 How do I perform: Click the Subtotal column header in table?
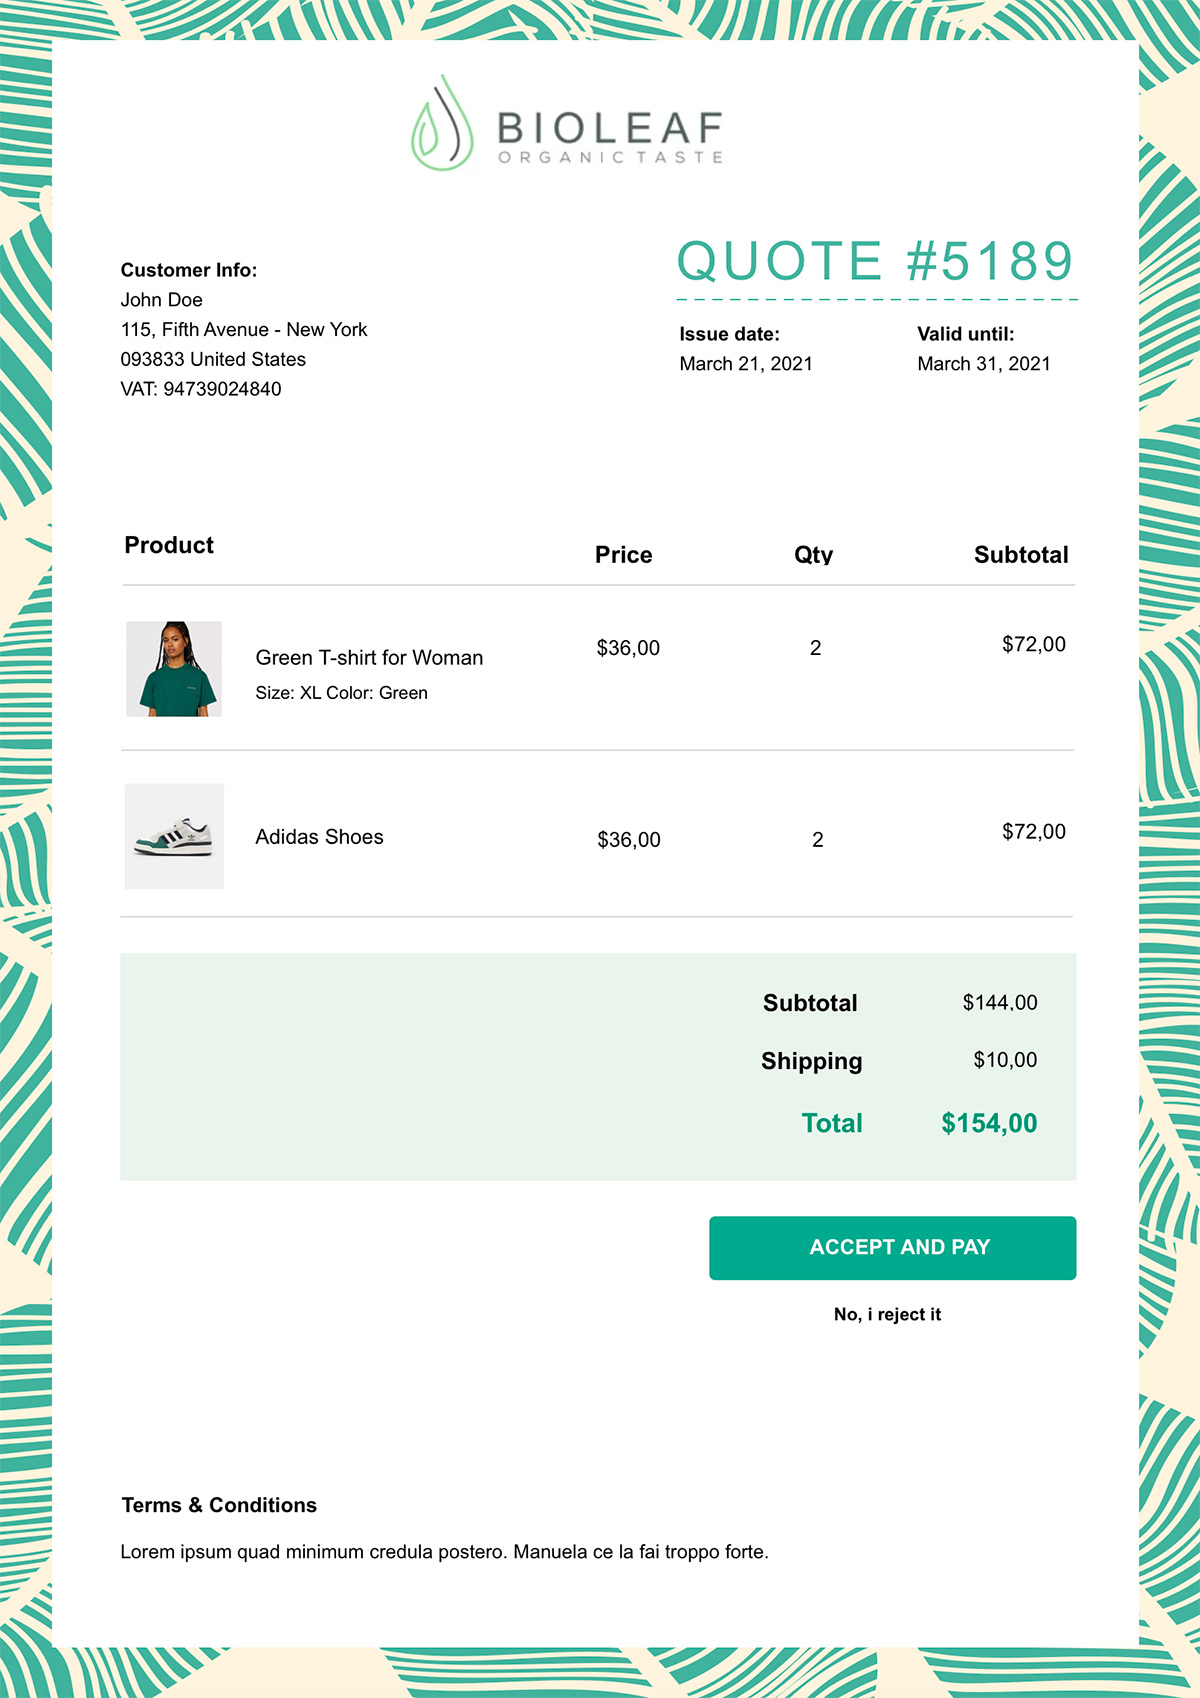1021,555
